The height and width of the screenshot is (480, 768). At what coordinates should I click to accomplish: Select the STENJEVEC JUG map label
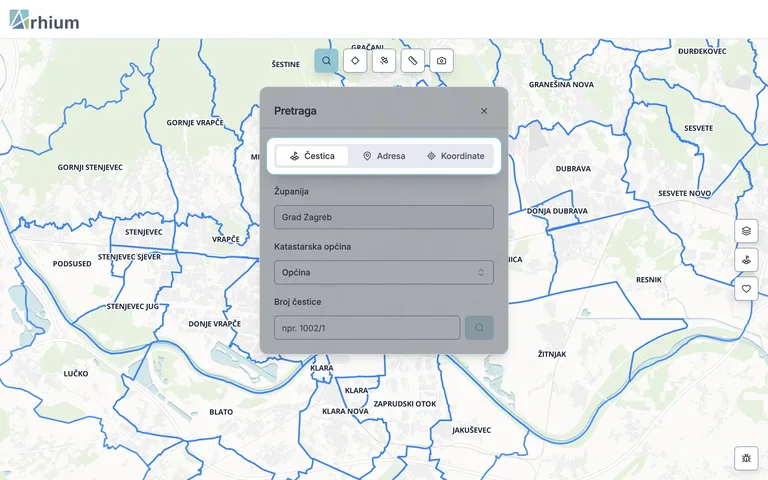click(133, 307)
